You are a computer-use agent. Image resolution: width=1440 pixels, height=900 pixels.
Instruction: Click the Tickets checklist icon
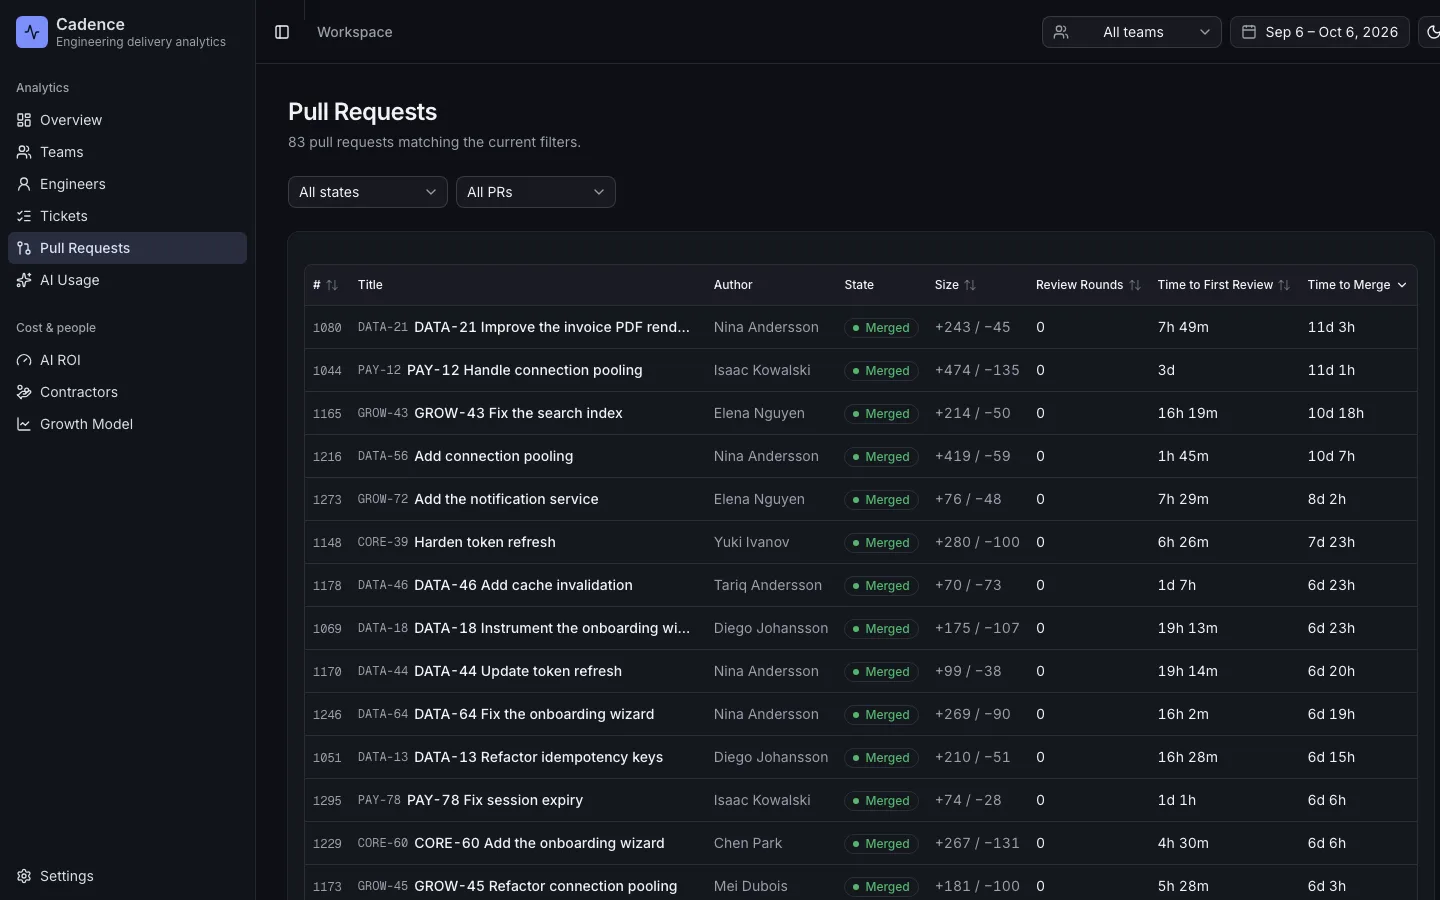pos(24,216)
